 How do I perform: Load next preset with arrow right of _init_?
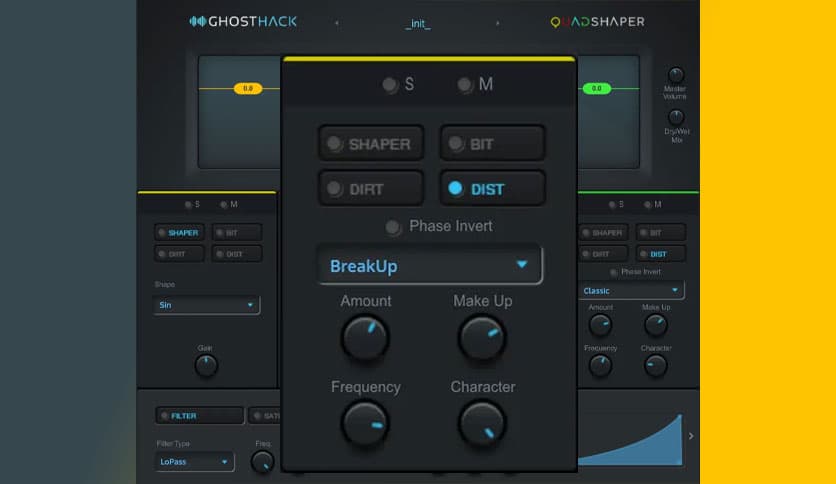497,23
